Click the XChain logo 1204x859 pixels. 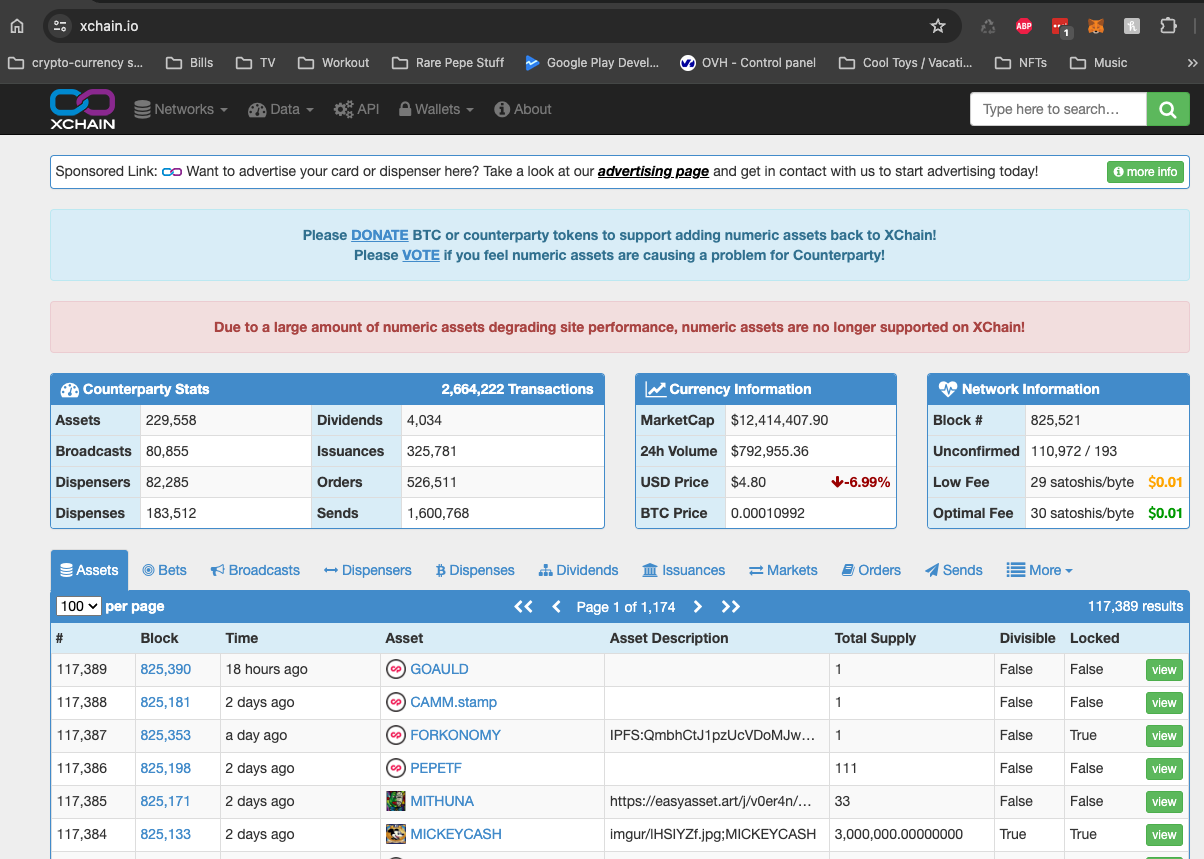click(x=82, y=109)
